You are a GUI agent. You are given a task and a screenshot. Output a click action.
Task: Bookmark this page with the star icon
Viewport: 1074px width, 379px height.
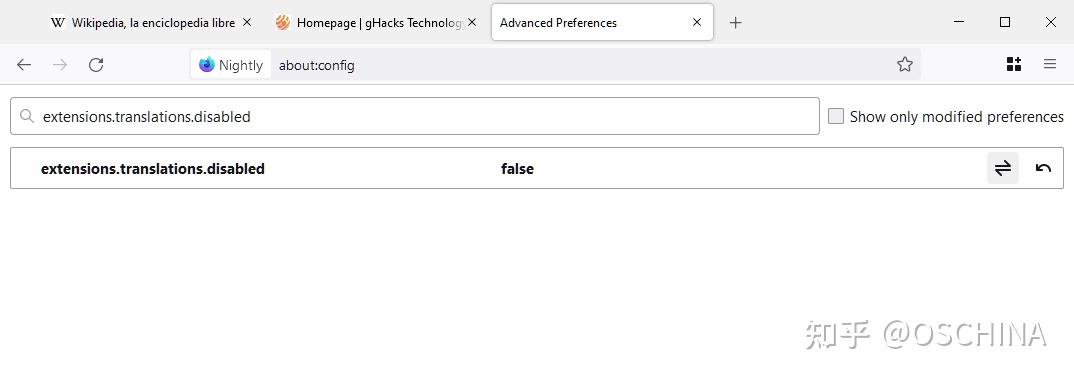pos(905,64)
